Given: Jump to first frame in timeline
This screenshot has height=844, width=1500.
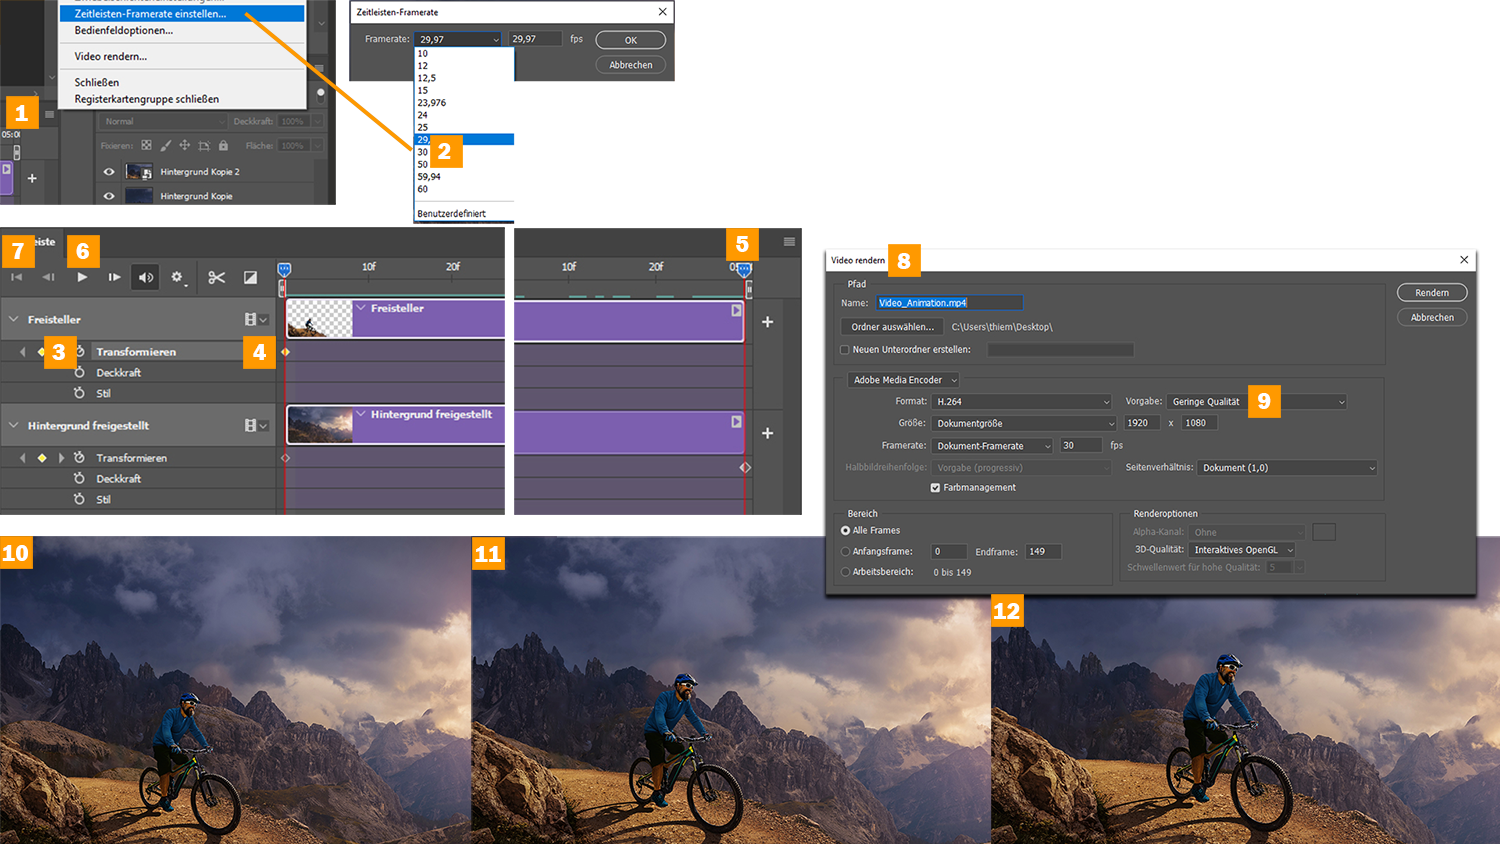Looking at the screenshot, I should (x=17, y=277).
